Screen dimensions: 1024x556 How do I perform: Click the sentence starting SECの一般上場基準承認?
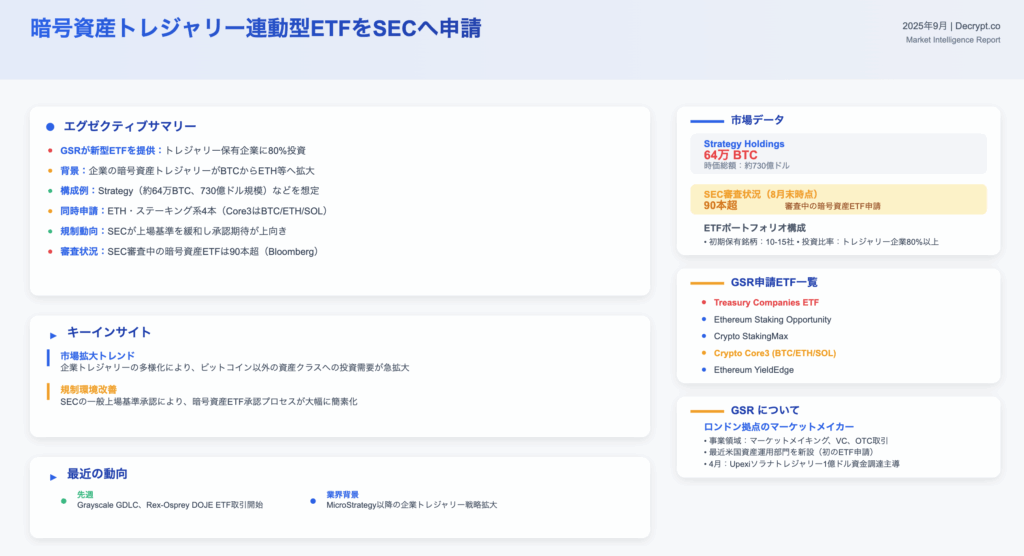coord(209,402)
